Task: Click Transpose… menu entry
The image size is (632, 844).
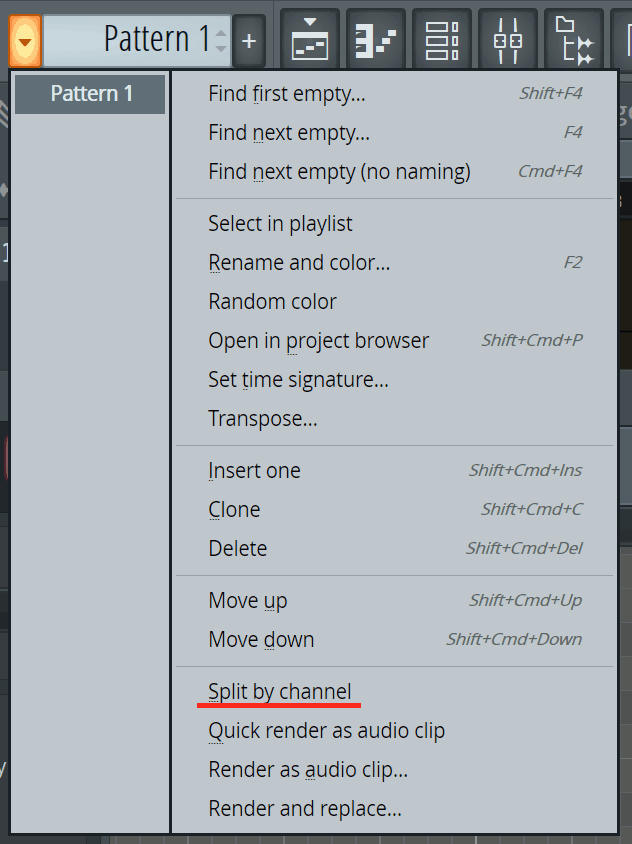Action: tap(262, 419)
